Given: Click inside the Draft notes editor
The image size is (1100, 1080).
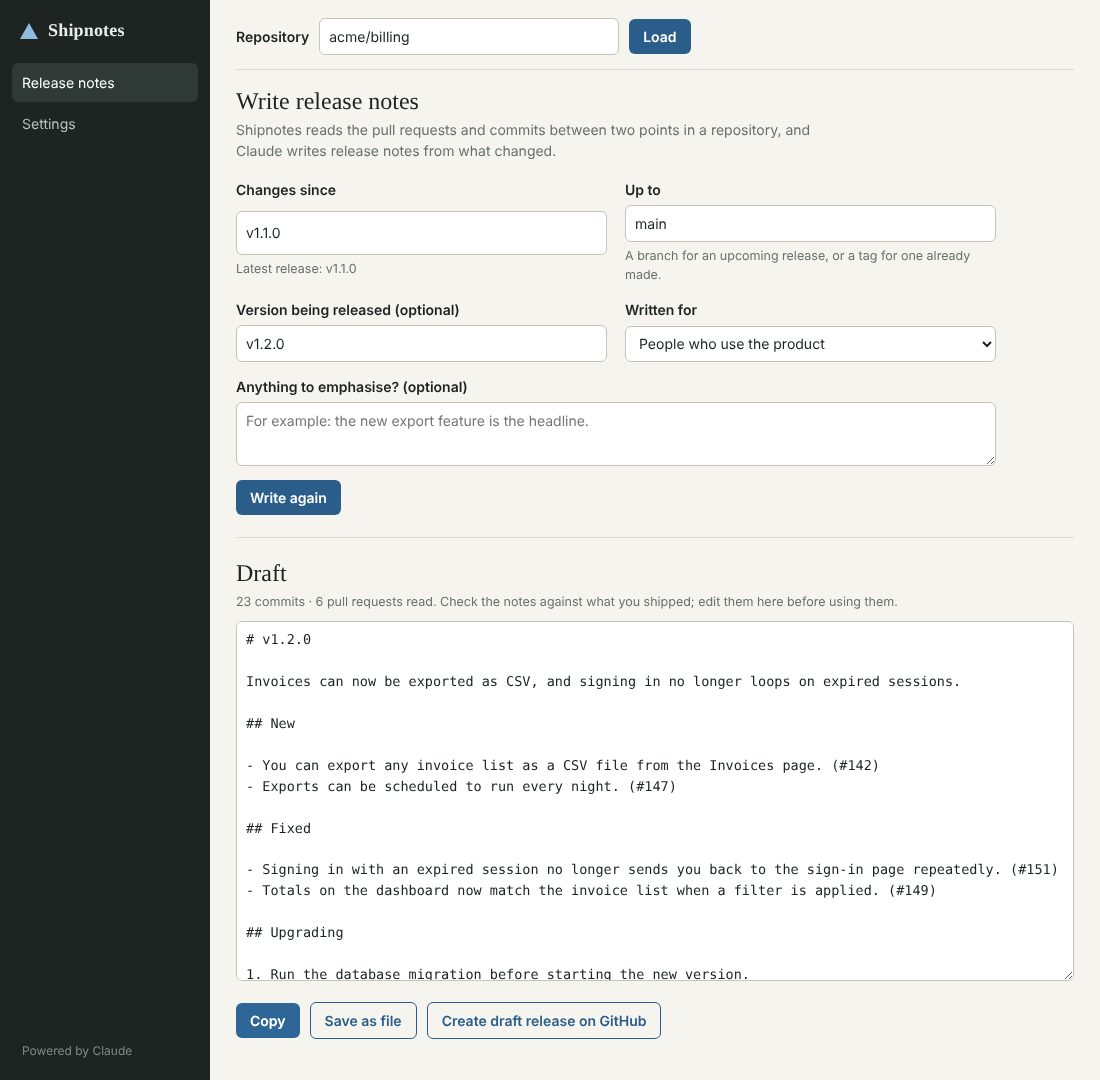Looking at the screenshot, I should click(x=655, y=801).
